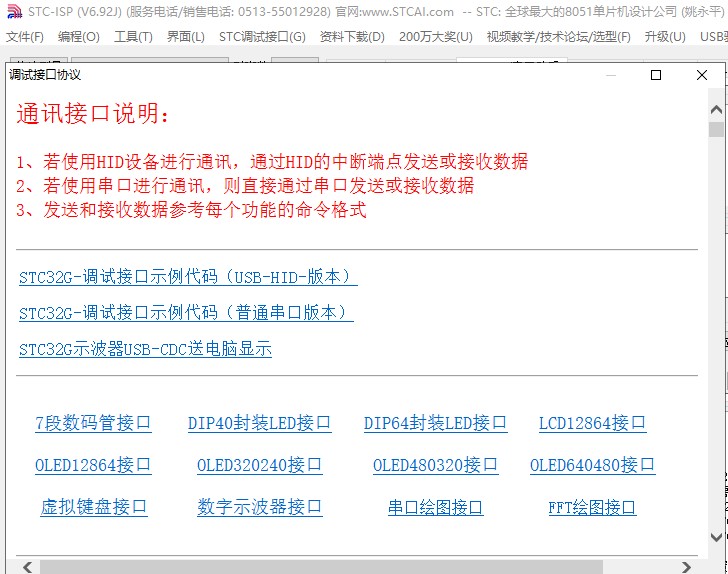This screenshot has height=574, width=728.
Task: Open the OLED320240接口 link
Action: click(260, 465)
